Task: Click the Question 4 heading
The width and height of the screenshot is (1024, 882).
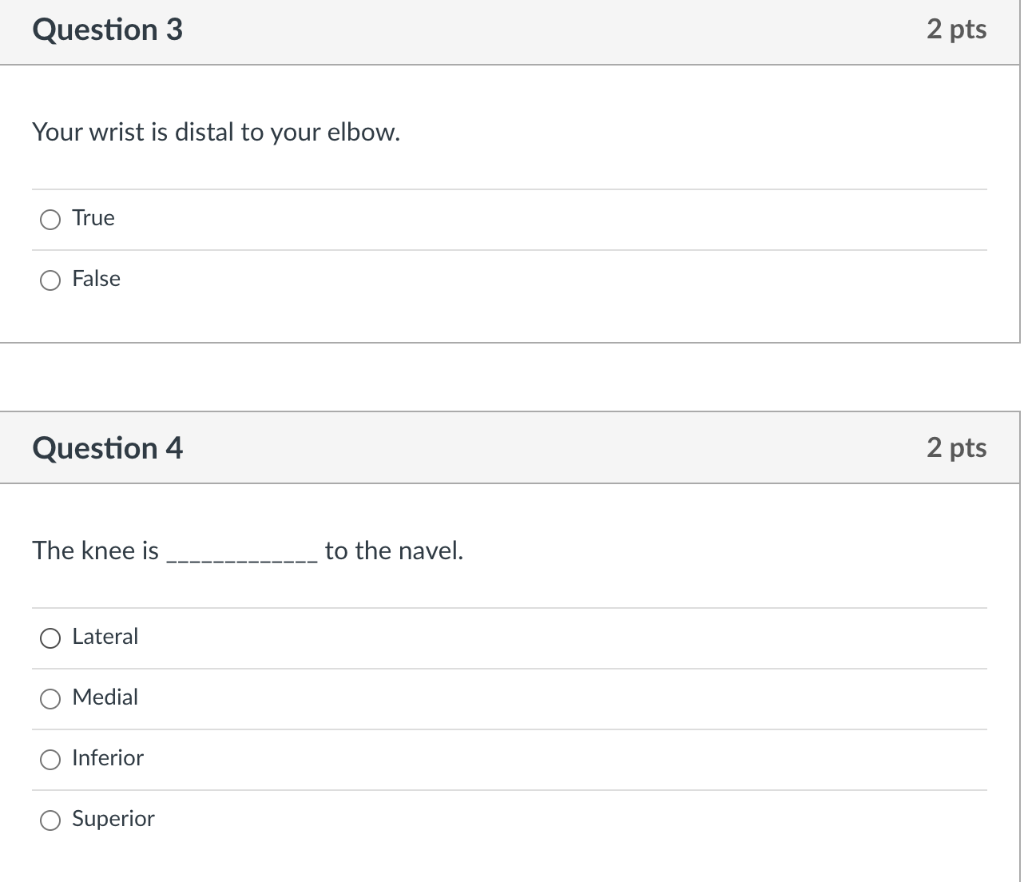Action: (108, 448)
